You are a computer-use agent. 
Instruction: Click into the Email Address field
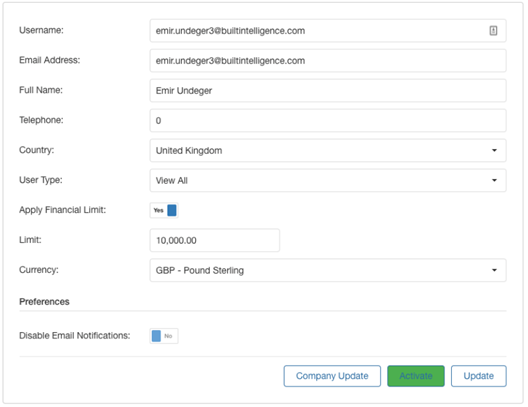coord(328,61)
